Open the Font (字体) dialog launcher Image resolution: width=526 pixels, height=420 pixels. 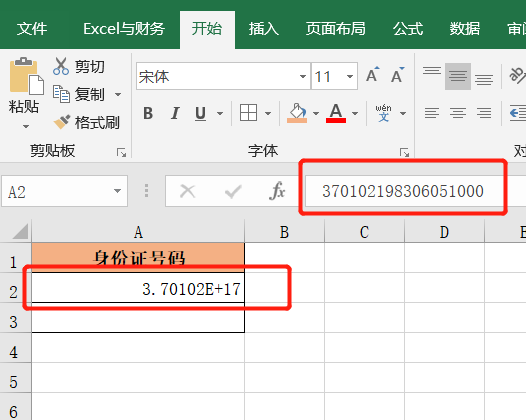(x=405, y=153)
